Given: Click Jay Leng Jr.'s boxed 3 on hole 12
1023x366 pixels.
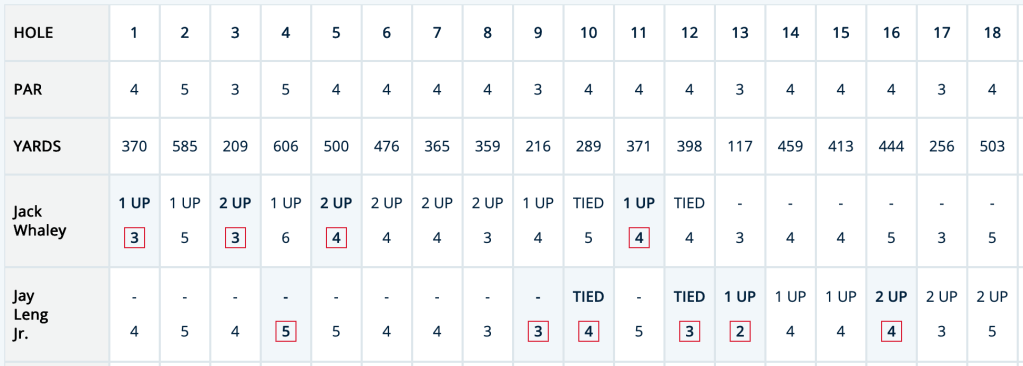Looking at the screenshot, I should (x=689, y=332).
